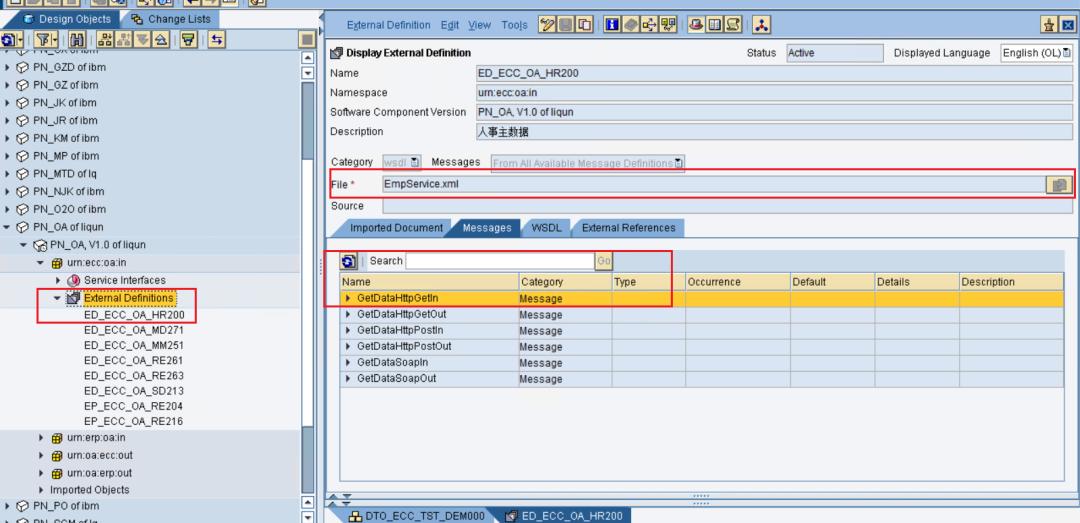
Task: Click the copy object icon in the editor toolbar
Action: [585, 25]
